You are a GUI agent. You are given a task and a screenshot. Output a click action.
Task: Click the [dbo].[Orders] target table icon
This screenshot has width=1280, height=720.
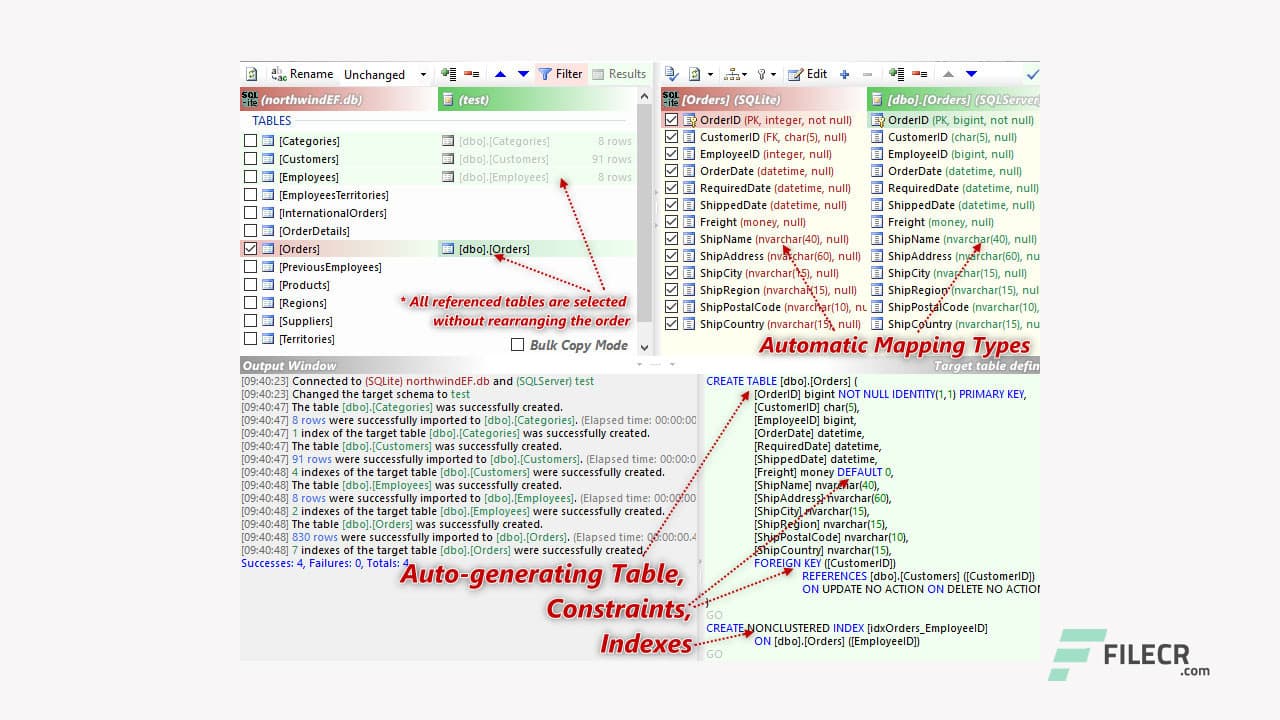point(449,249)
